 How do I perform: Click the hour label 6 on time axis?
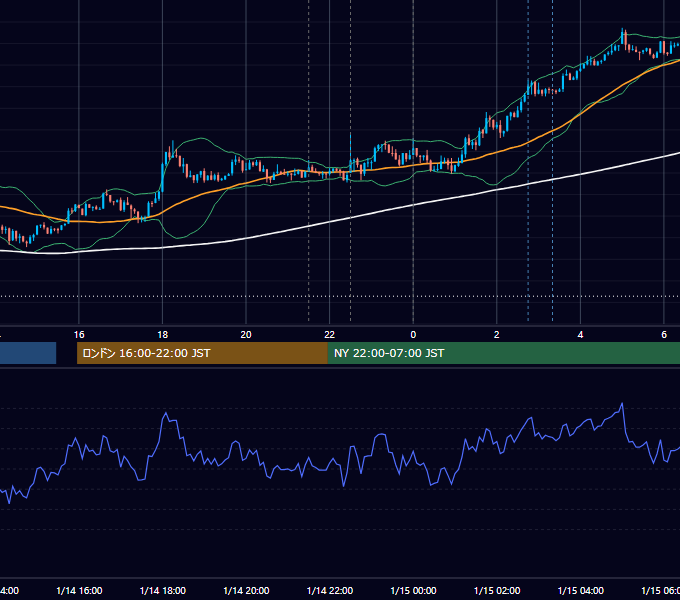pyautogui.click(x=664, y=335)
